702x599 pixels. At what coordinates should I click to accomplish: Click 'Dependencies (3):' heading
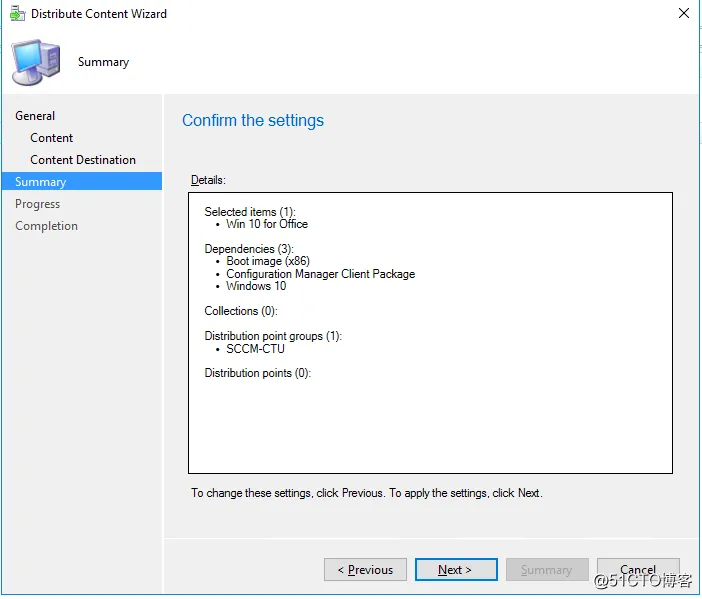click(249, 248)
